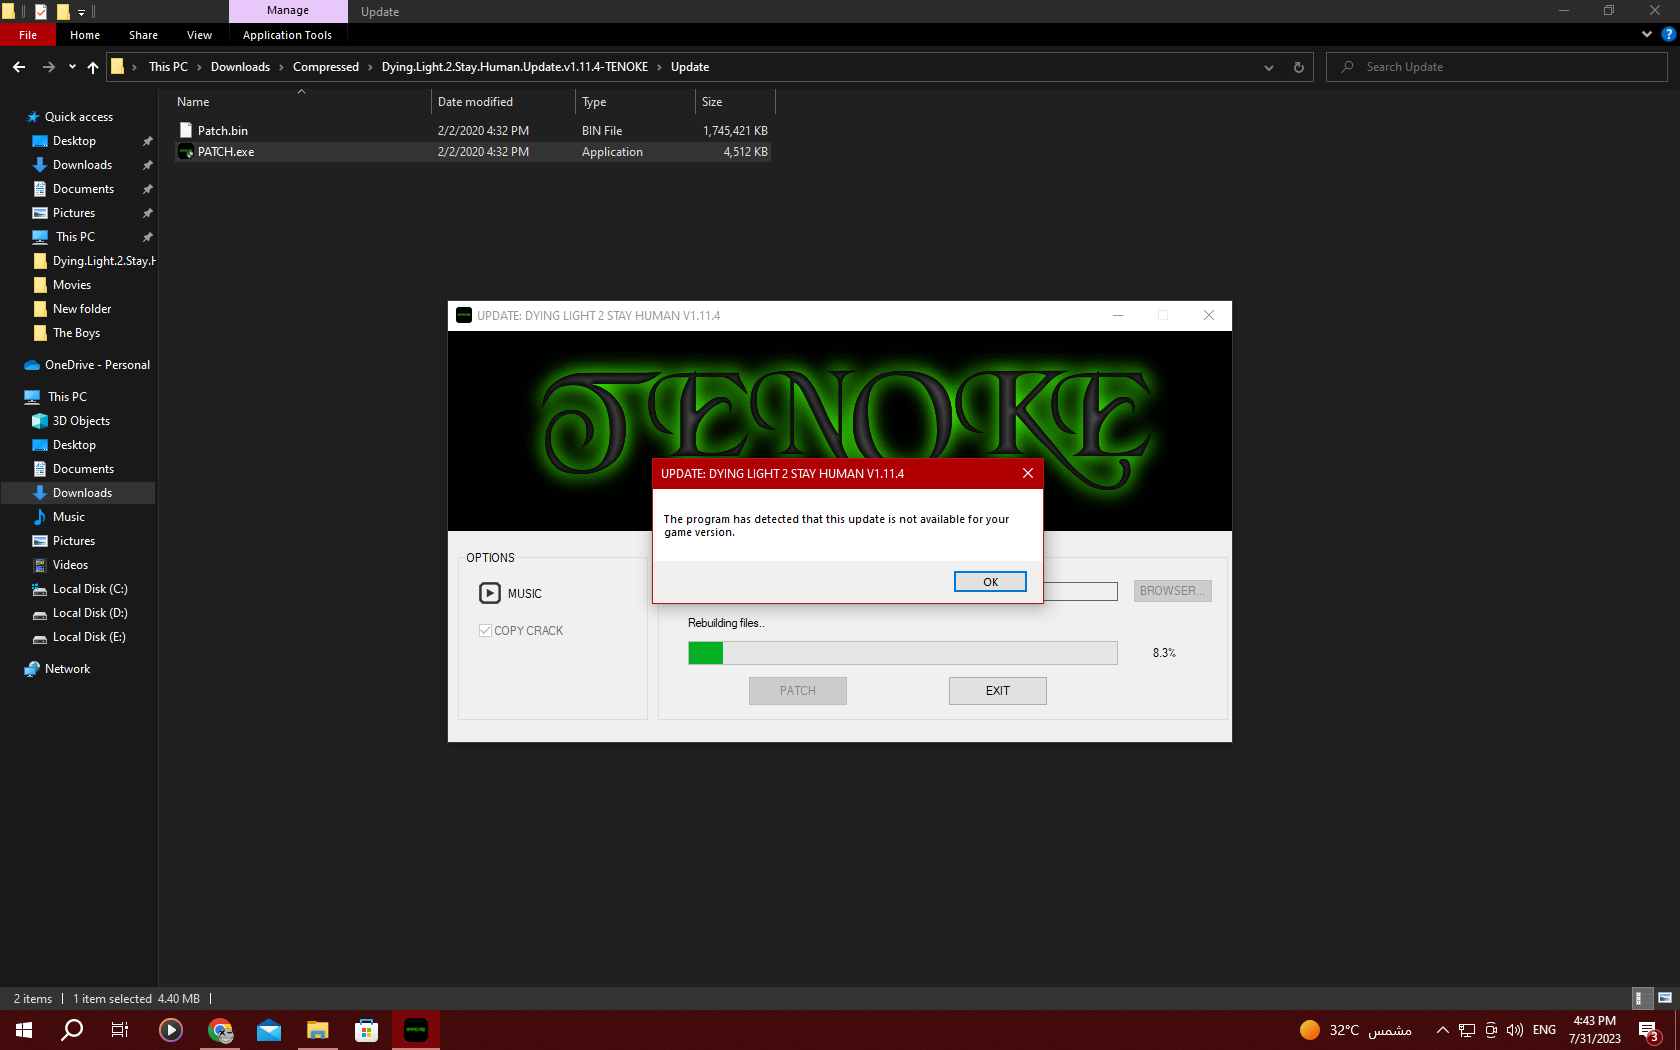Sort files by Name column
Screen dimensions: 1680x1050
point(301,102)
